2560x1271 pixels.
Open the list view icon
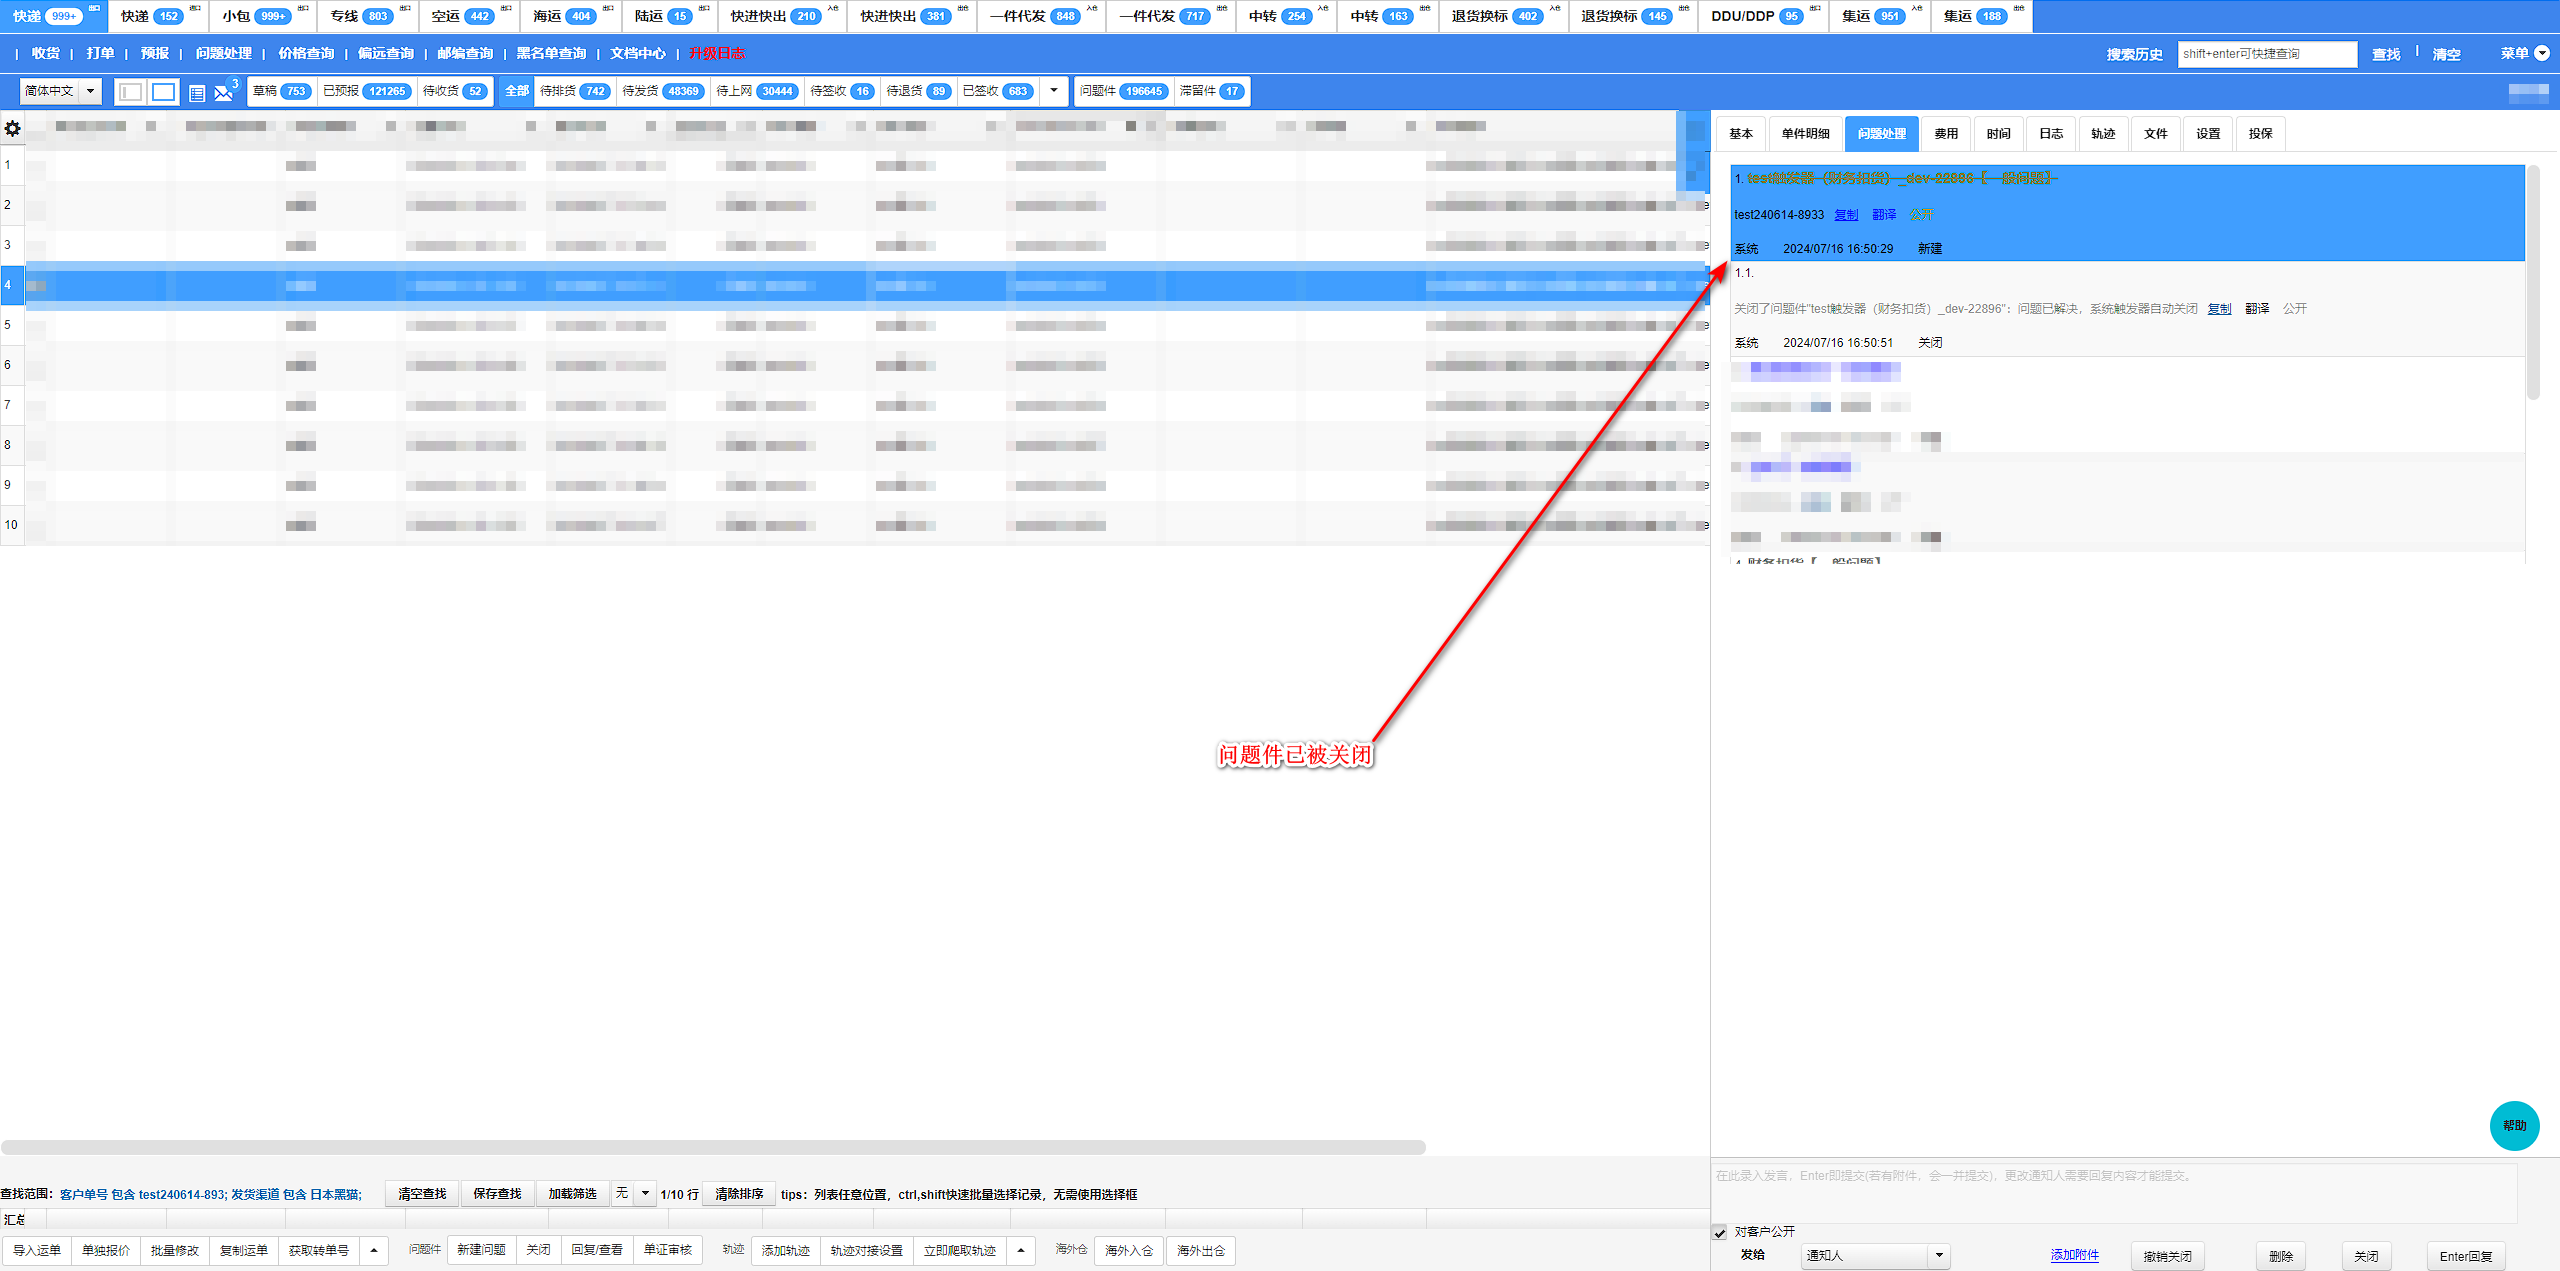pyautogui.click(x=197, y=93)
